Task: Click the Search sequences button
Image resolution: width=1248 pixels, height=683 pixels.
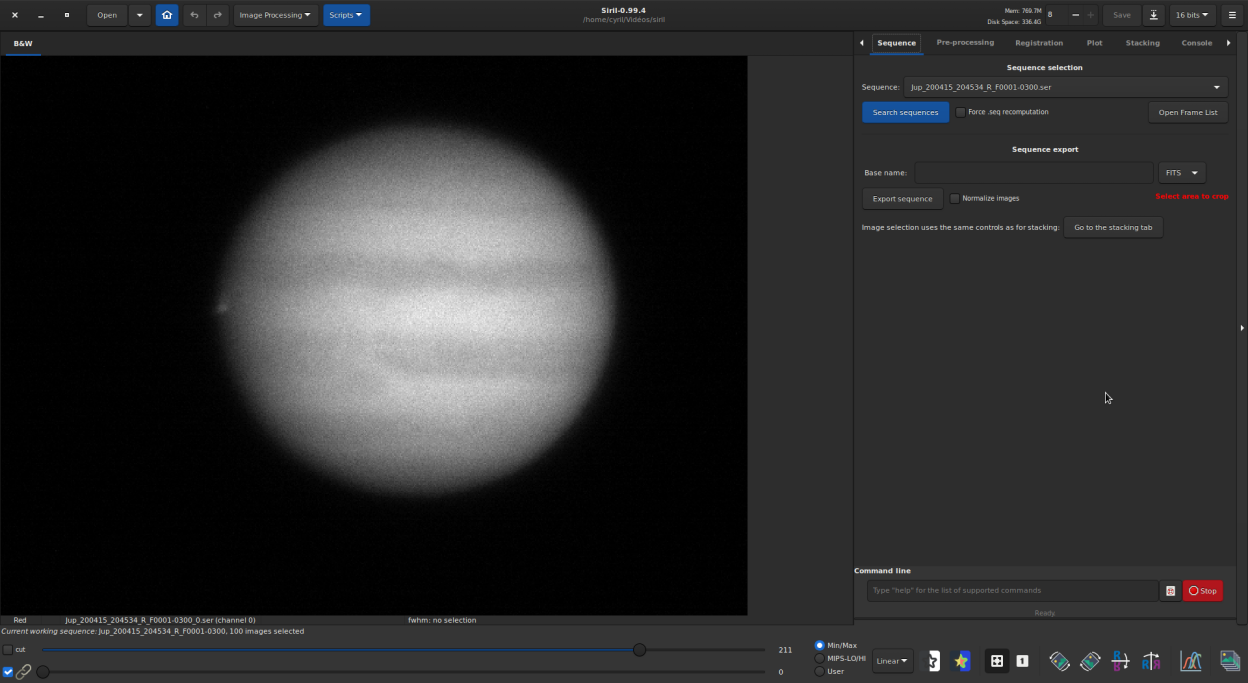Action: [x=905, y=112]
